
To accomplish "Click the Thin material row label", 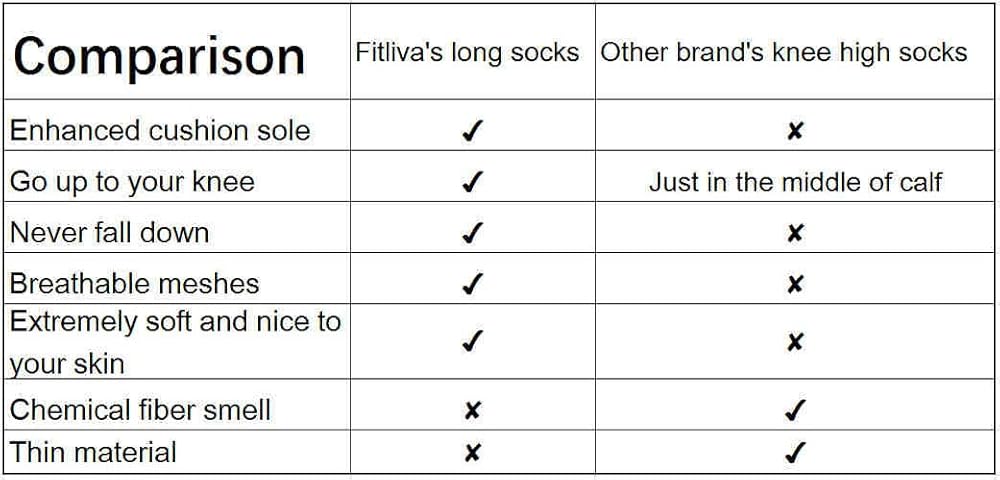I will 93,452.
